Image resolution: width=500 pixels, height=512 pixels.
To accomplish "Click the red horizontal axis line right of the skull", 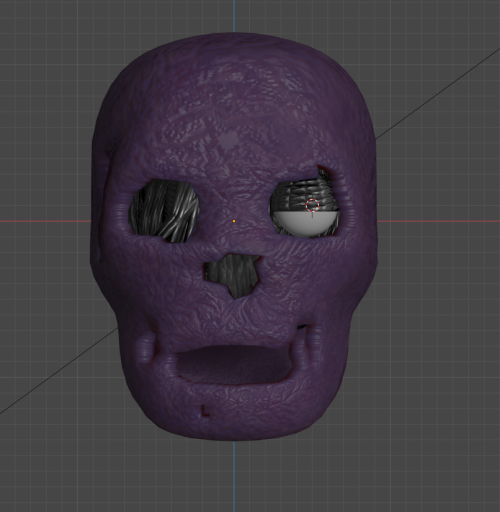I will click(438, 221).
